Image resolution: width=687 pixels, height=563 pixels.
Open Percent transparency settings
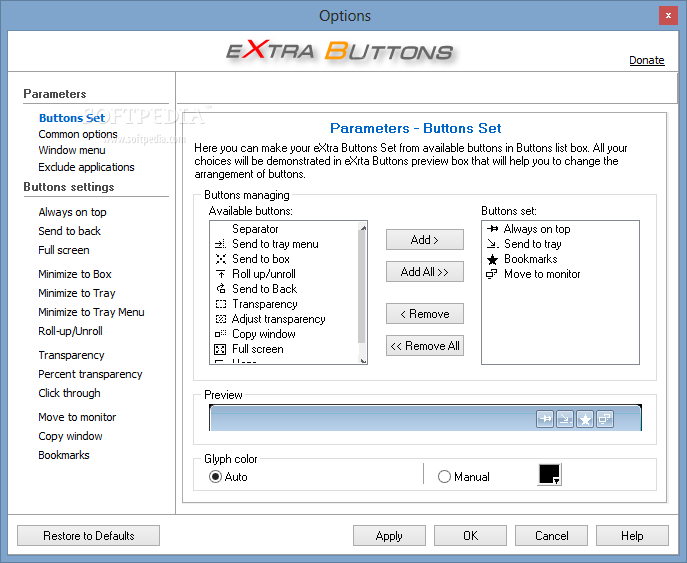pyautogui.click(x=90, y=374)
